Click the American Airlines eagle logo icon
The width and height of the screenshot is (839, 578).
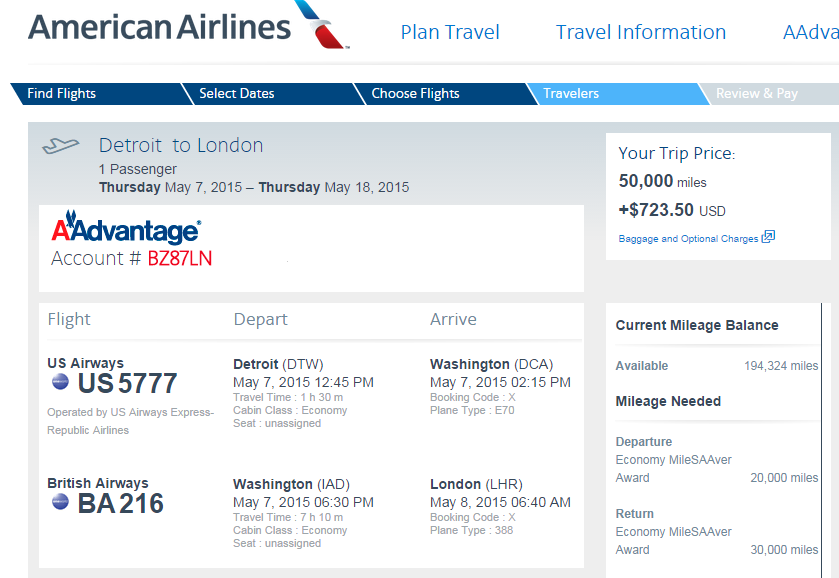[x=322, y=25]
